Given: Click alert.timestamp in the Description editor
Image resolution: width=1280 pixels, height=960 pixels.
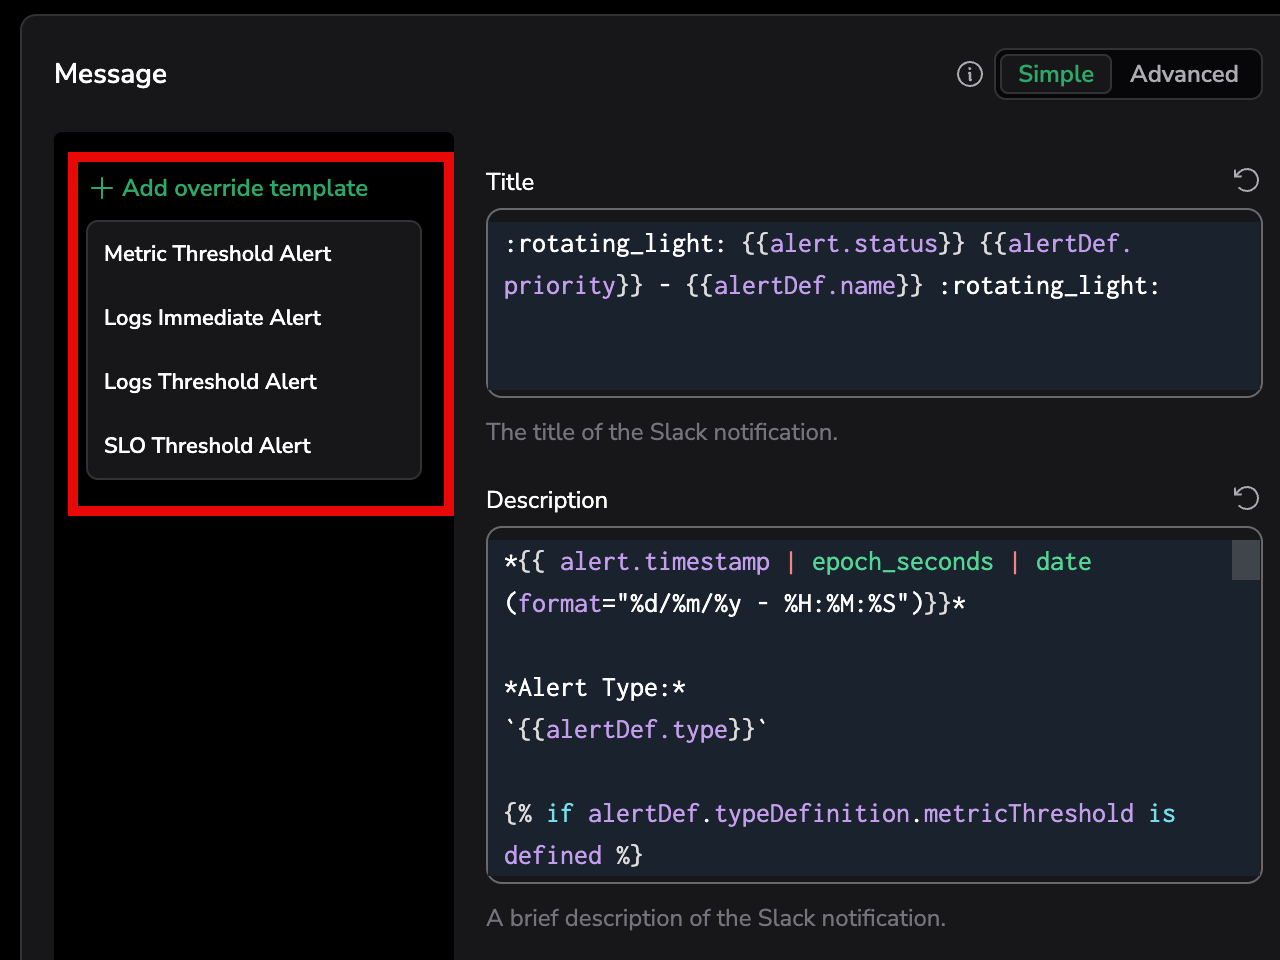Looking at the screenshot, I should click(664, 562).
